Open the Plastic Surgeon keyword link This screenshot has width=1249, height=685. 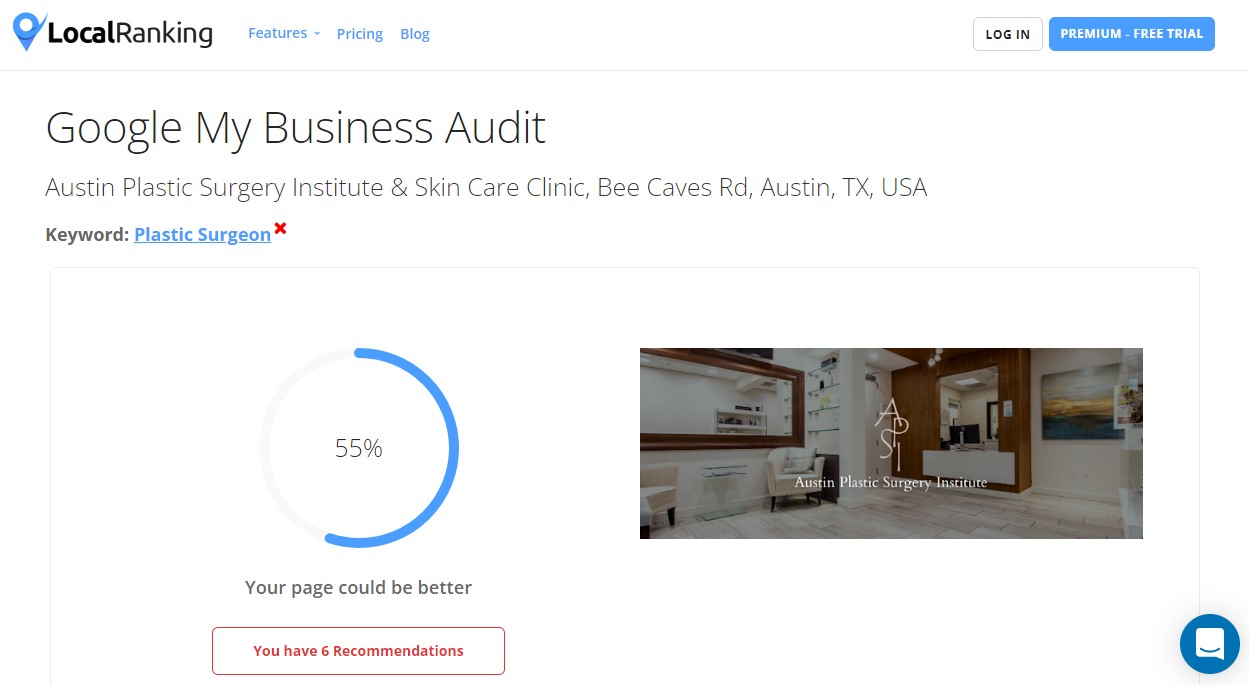[x=202, y=235]
